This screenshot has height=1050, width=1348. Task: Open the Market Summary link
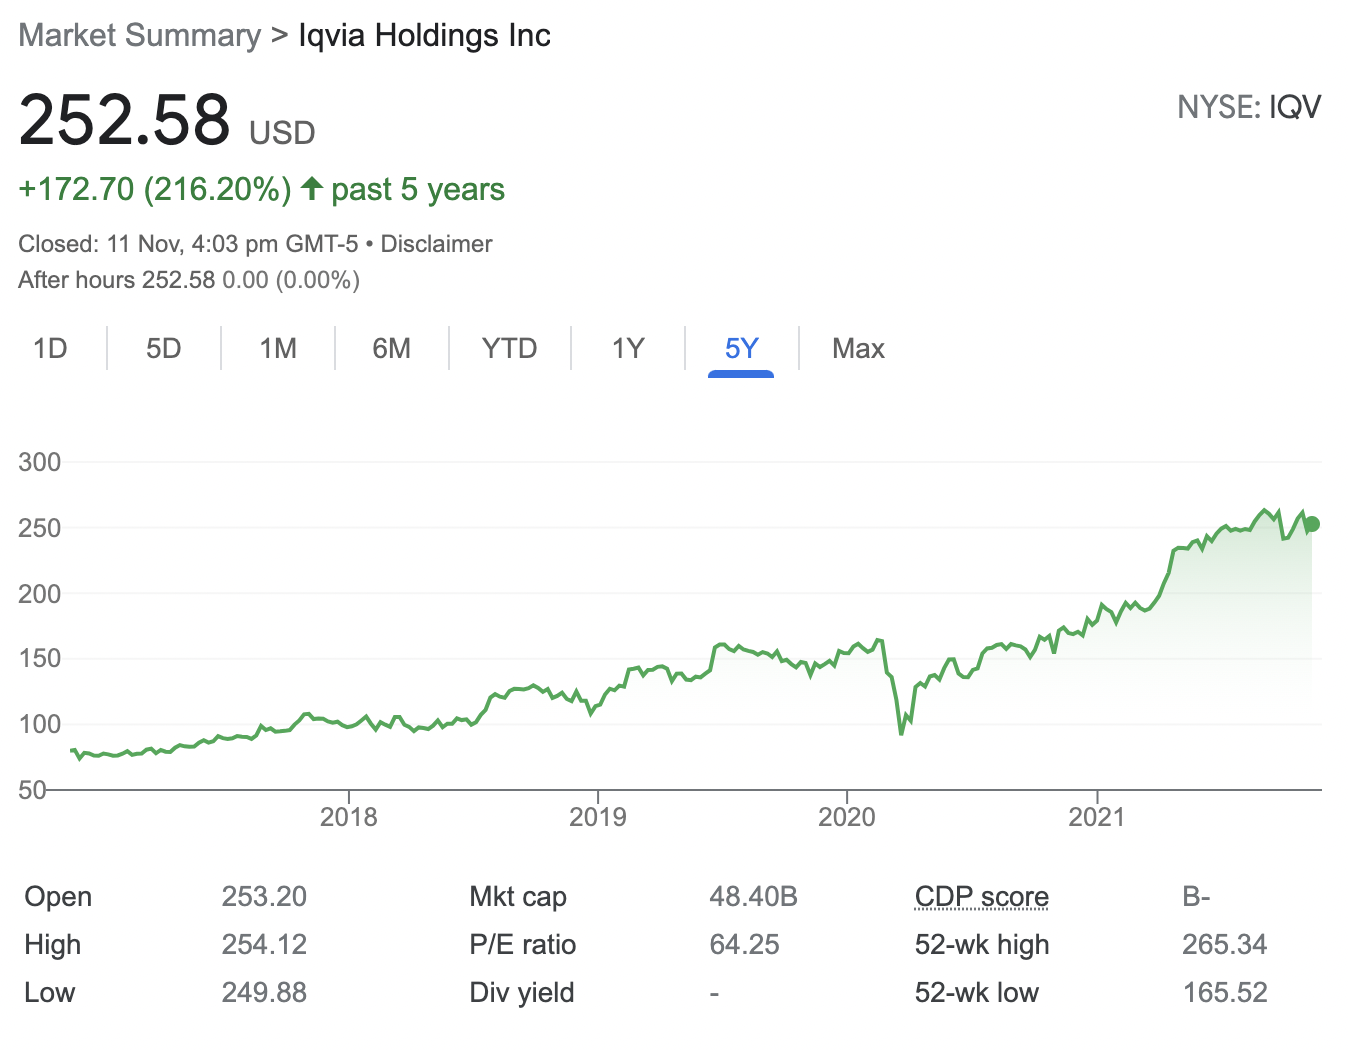coord(140,36)
